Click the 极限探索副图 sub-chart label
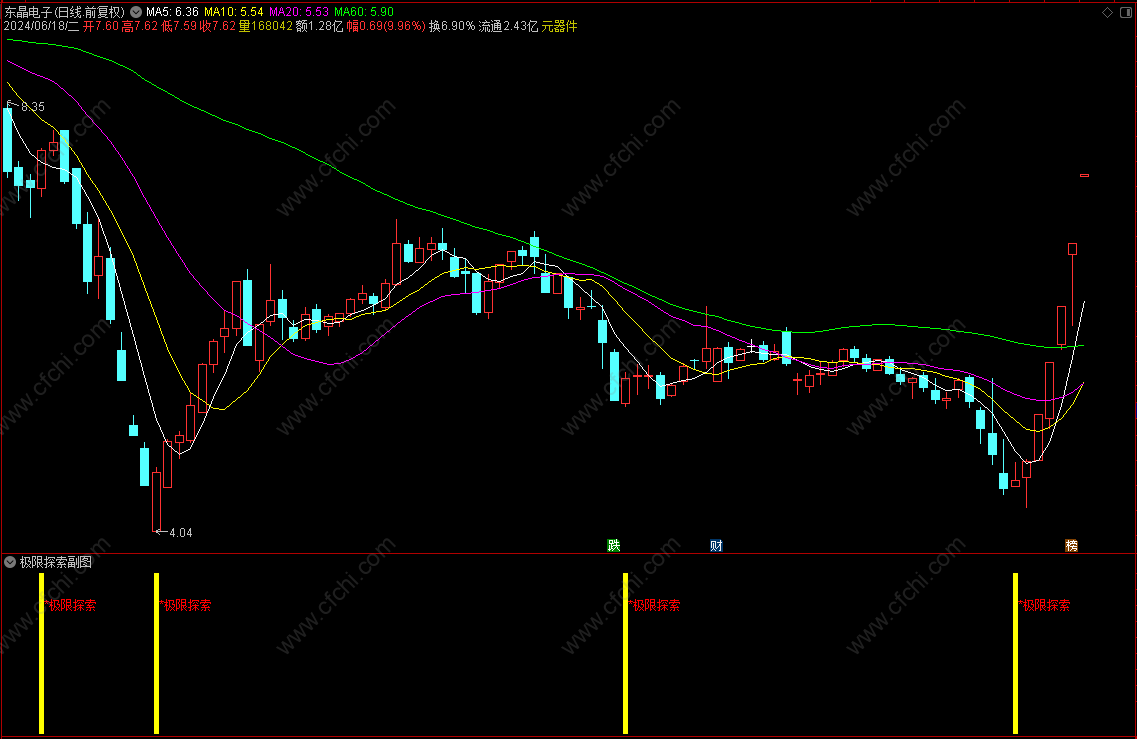 (56, 562)
